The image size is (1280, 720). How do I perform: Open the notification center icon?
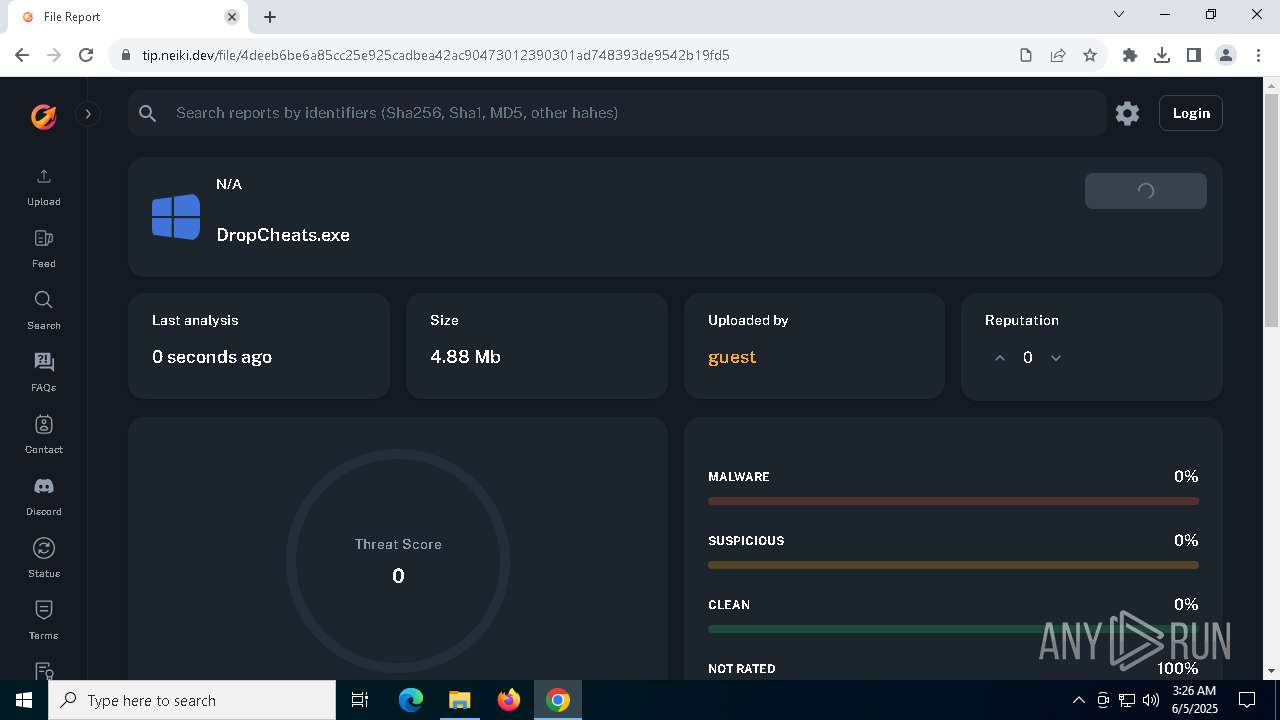coord(1247,700)
